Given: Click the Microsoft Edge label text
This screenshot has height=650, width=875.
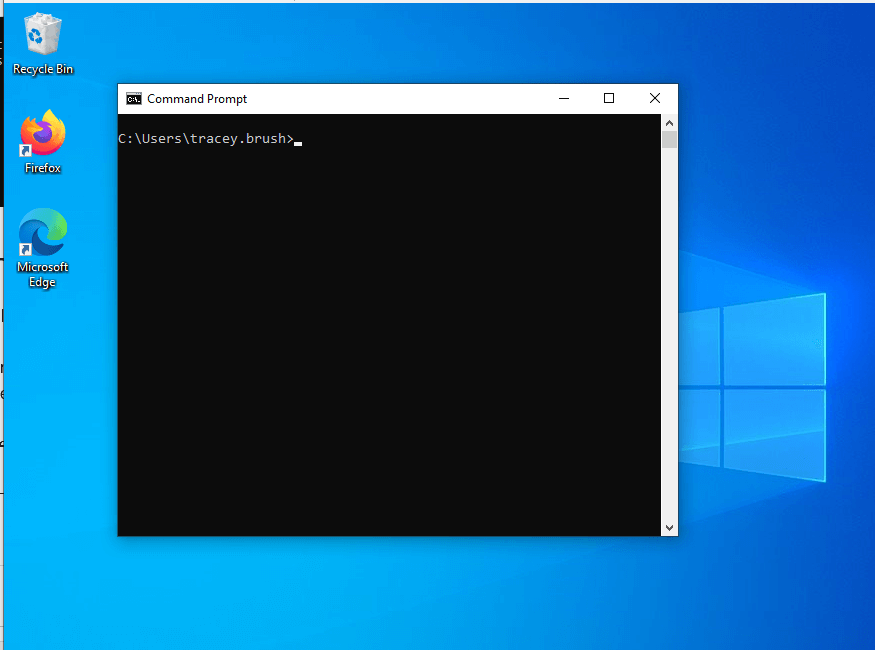Looking at the screenshot, I should 43,275.
